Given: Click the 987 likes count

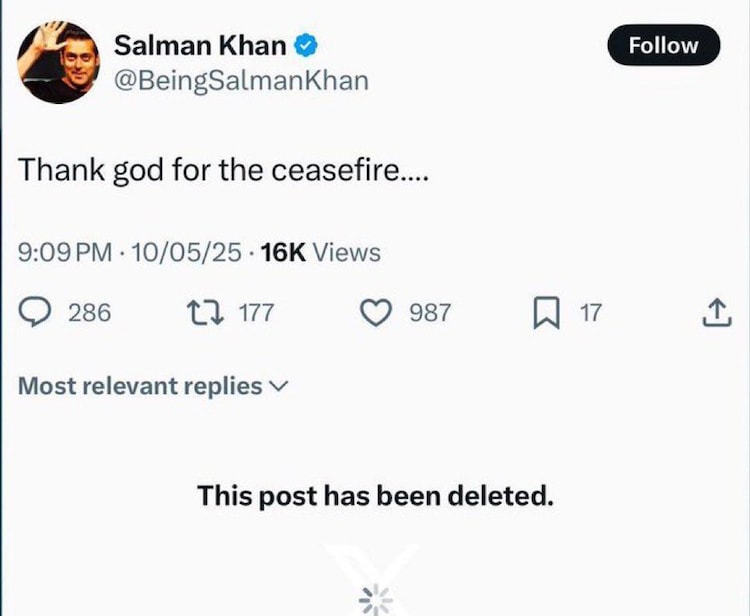Looking at the screenshot, I should tap(430, 313).
